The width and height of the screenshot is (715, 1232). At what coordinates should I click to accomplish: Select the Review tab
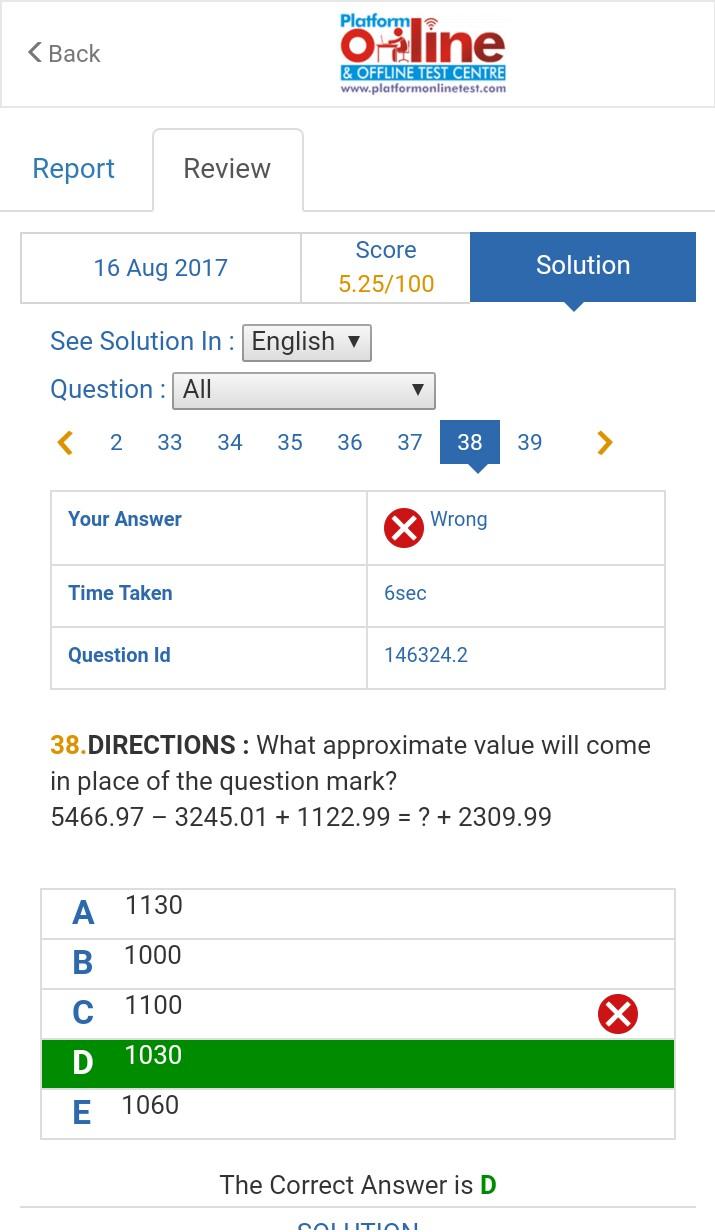point(227,169)
